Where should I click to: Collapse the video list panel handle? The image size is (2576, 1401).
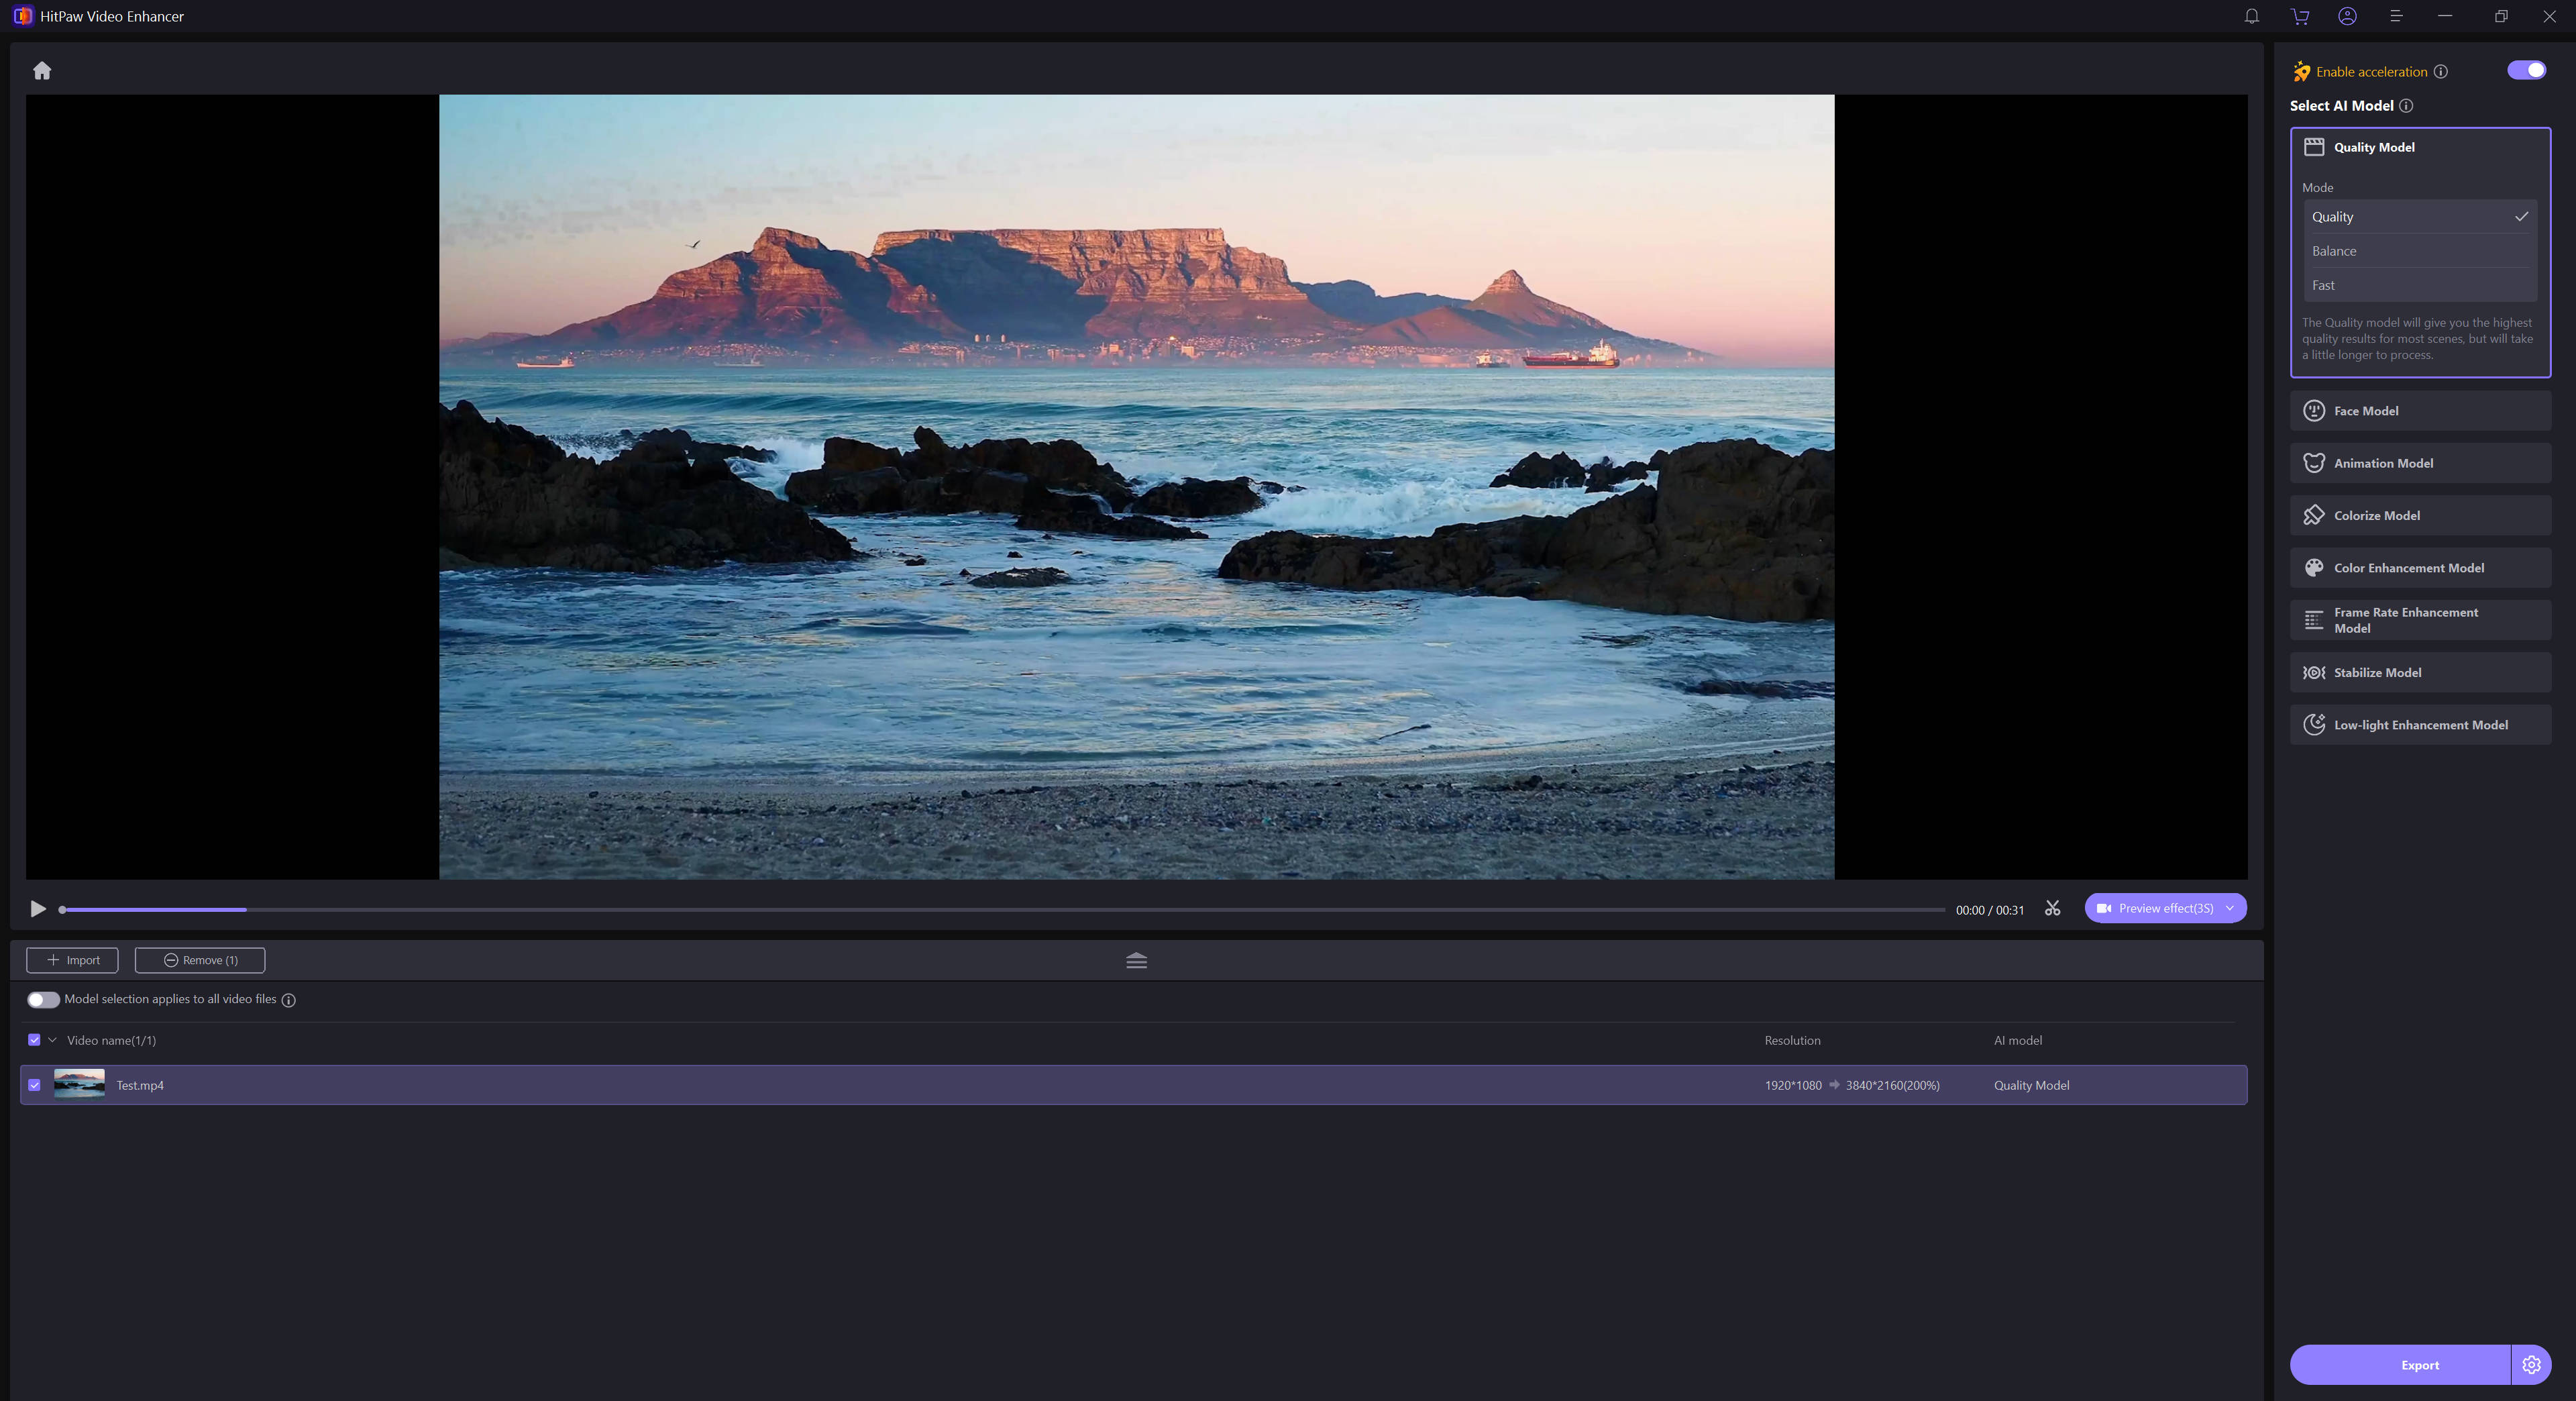[1136, 960]
